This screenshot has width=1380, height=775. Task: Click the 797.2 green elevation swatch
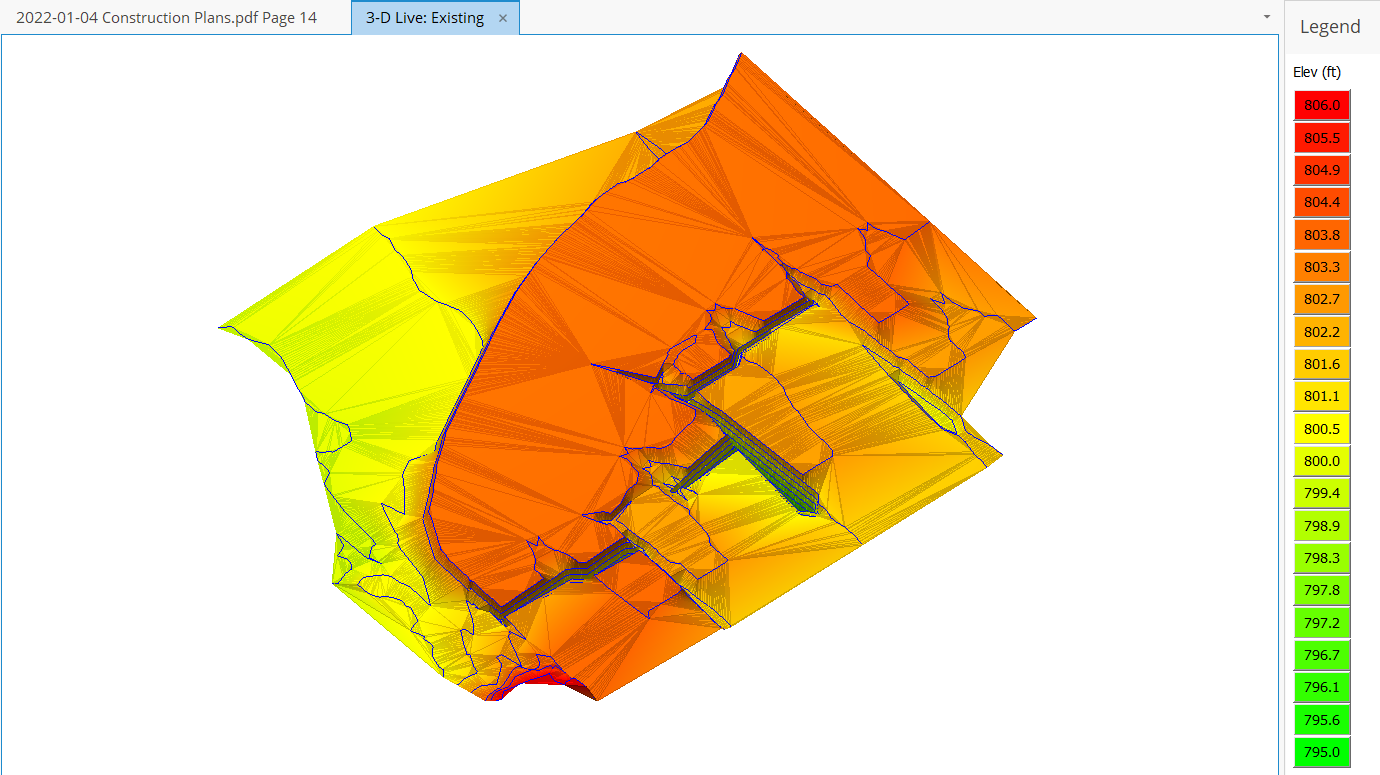[1321, 623]
